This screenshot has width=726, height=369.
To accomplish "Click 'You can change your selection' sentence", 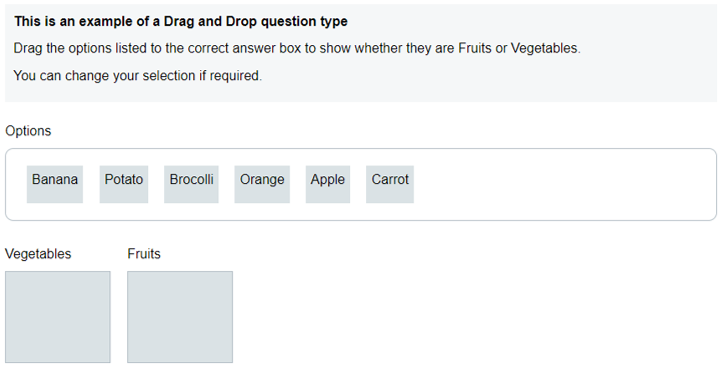I will point(105,75).
